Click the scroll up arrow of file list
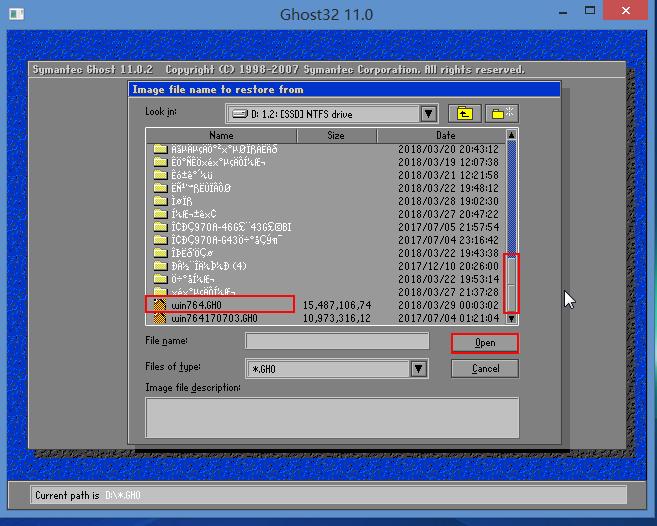 512,135
